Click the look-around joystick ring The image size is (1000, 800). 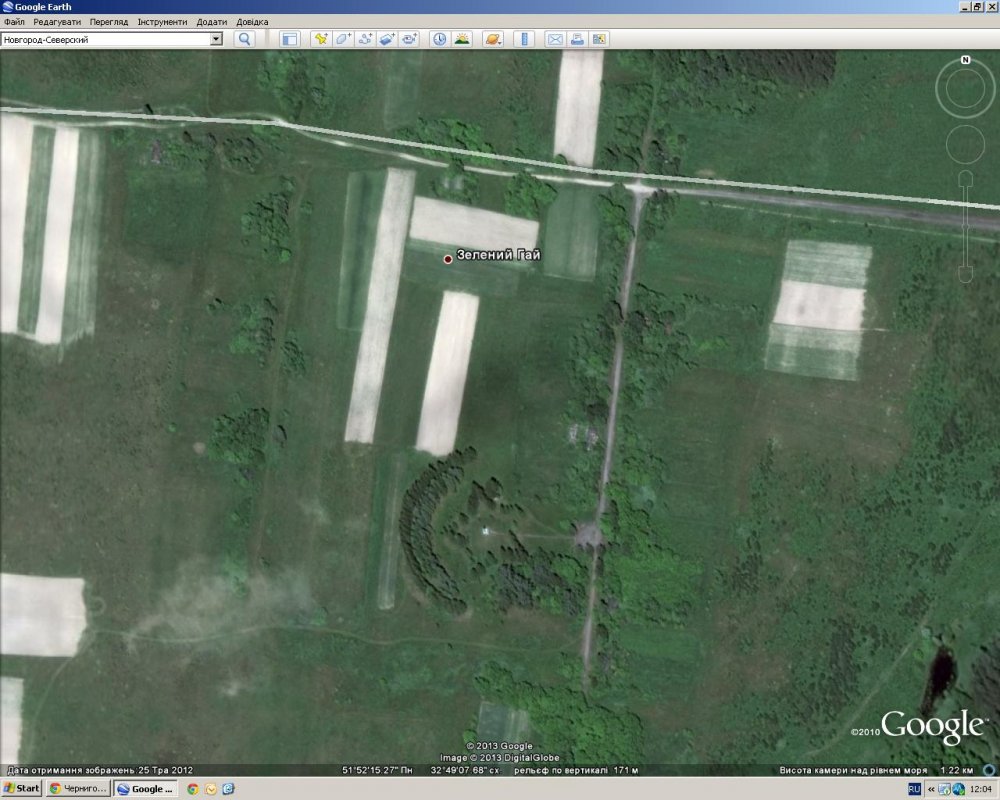coord(966,91)
